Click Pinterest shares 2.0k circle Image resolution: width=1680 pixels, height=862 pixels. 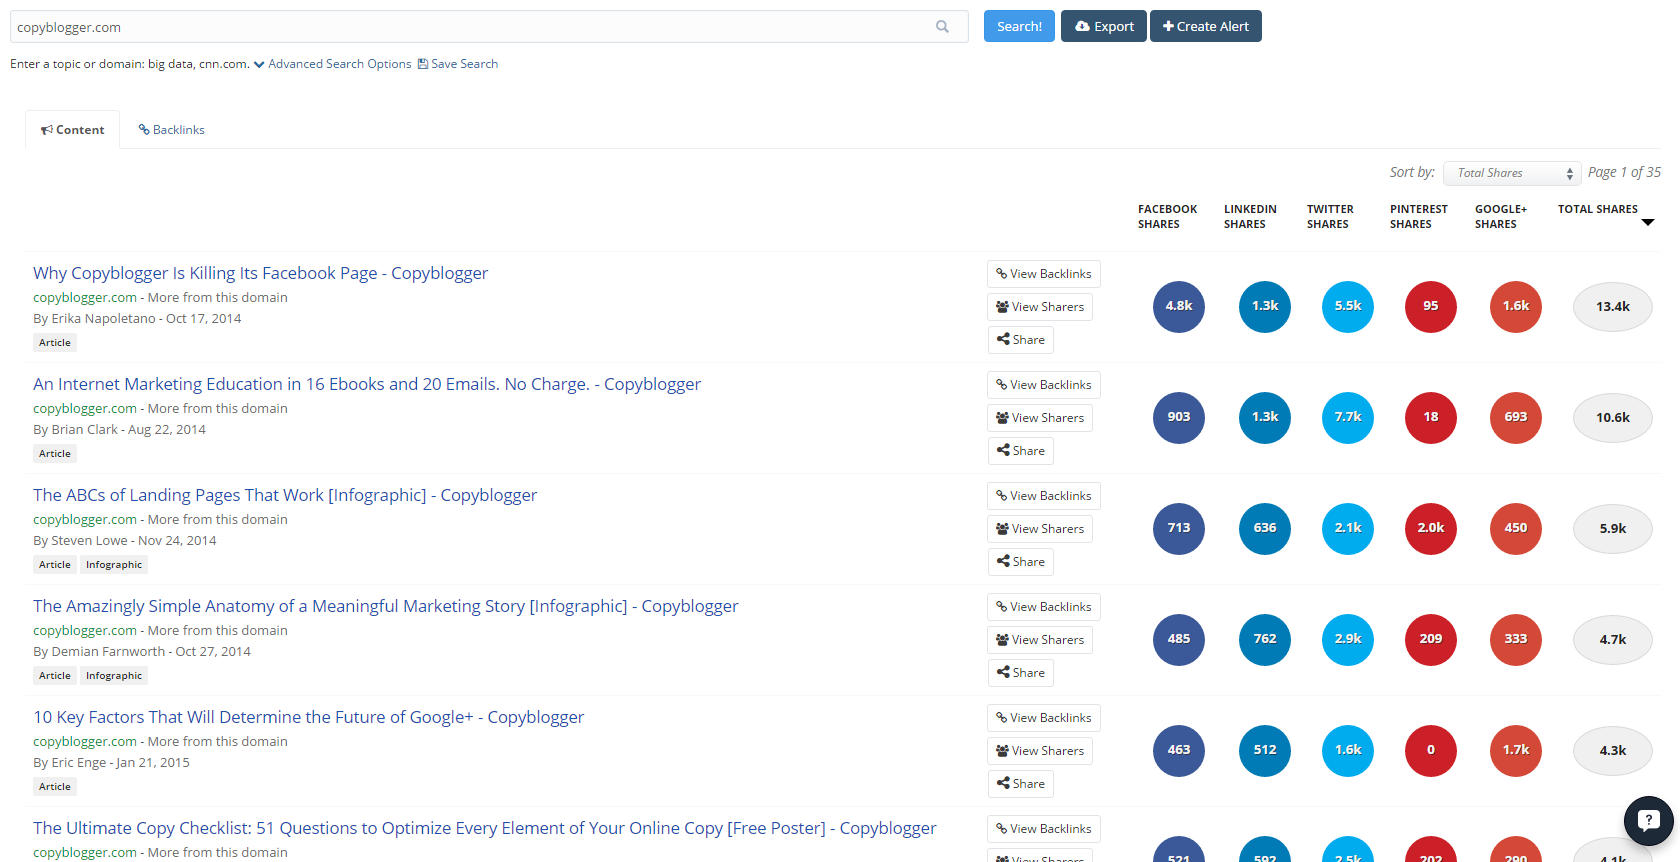click(1431, 529)
